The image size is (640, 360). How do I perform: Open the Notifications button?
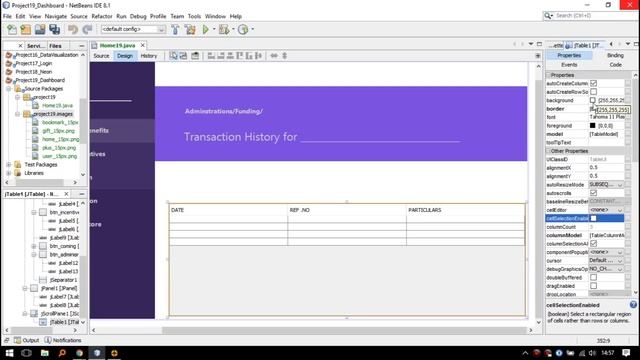tap(63, 340)
